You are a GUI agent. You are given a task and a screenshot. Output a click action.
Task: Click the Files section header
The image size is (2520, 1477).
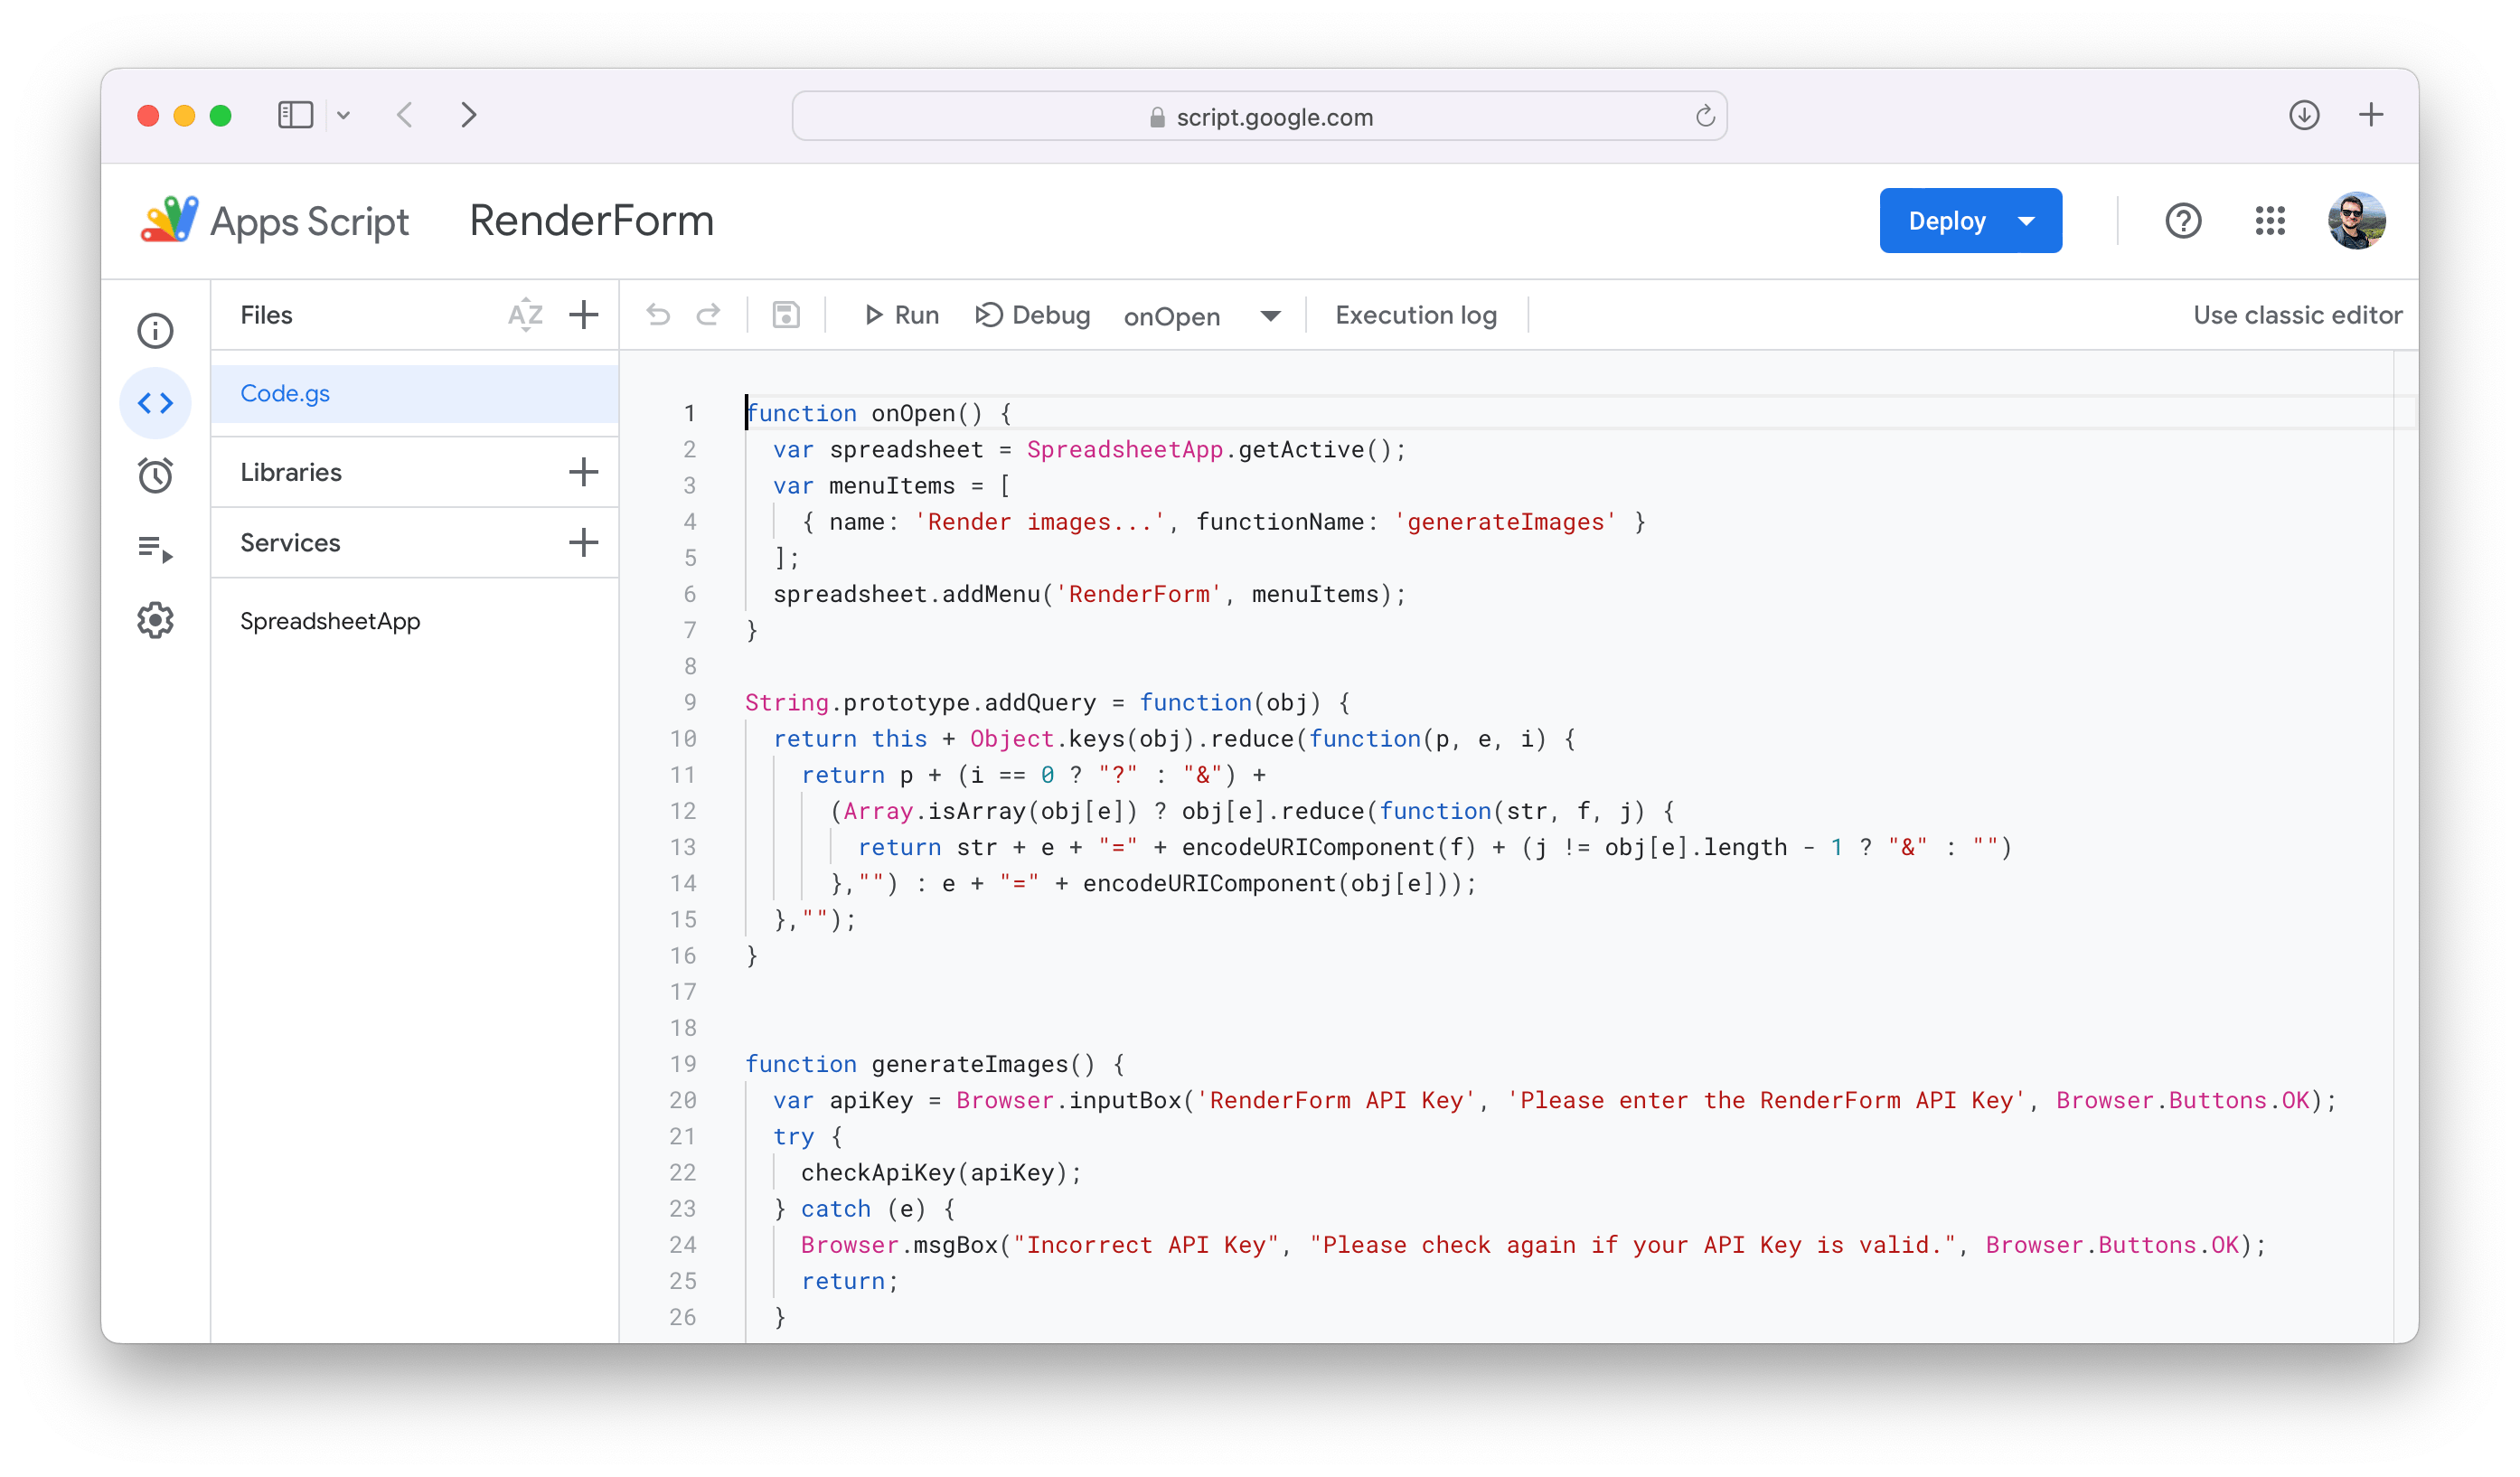[266, 315]
